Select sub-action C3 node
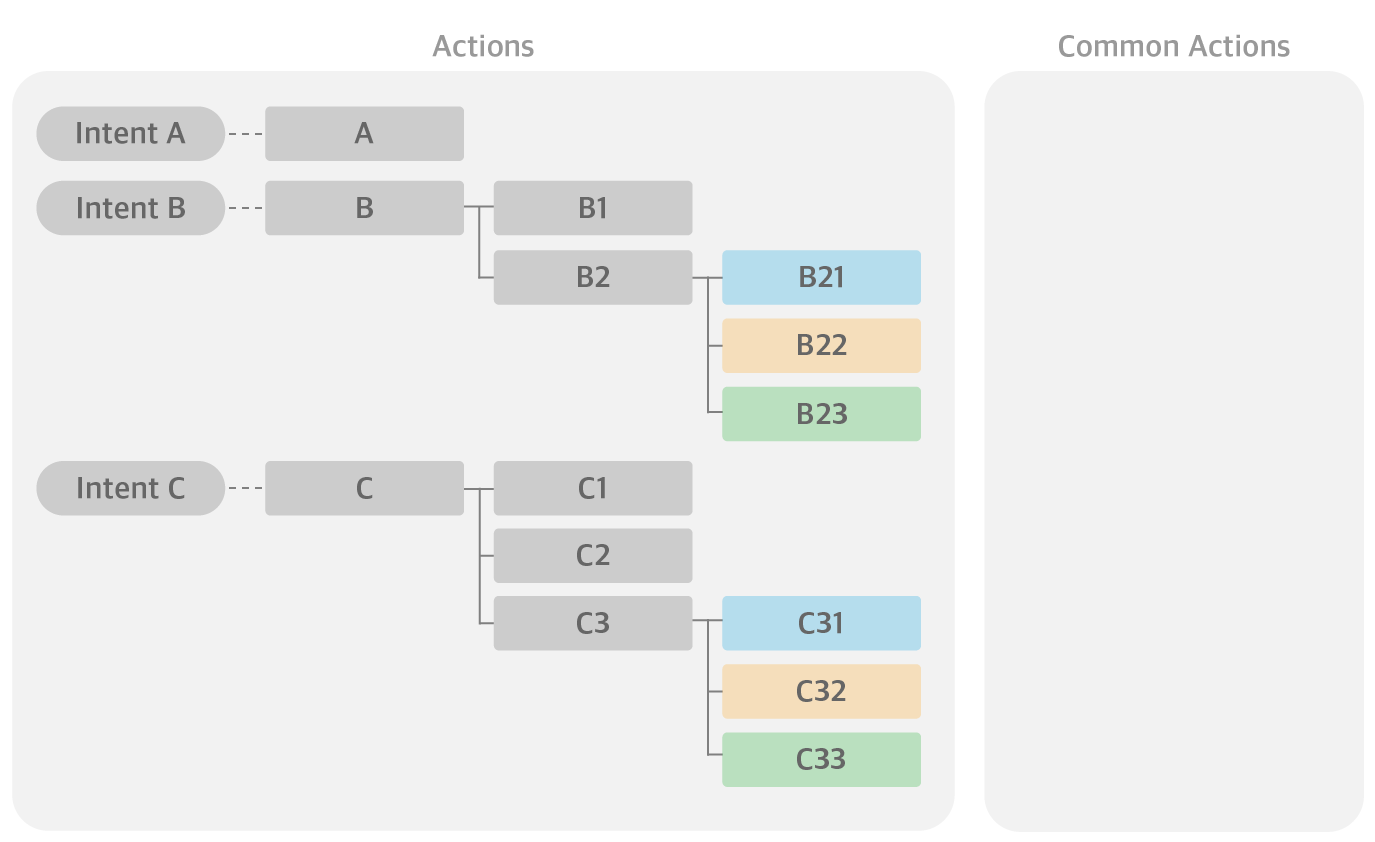1375x842 pixels. tap(593, 623)
